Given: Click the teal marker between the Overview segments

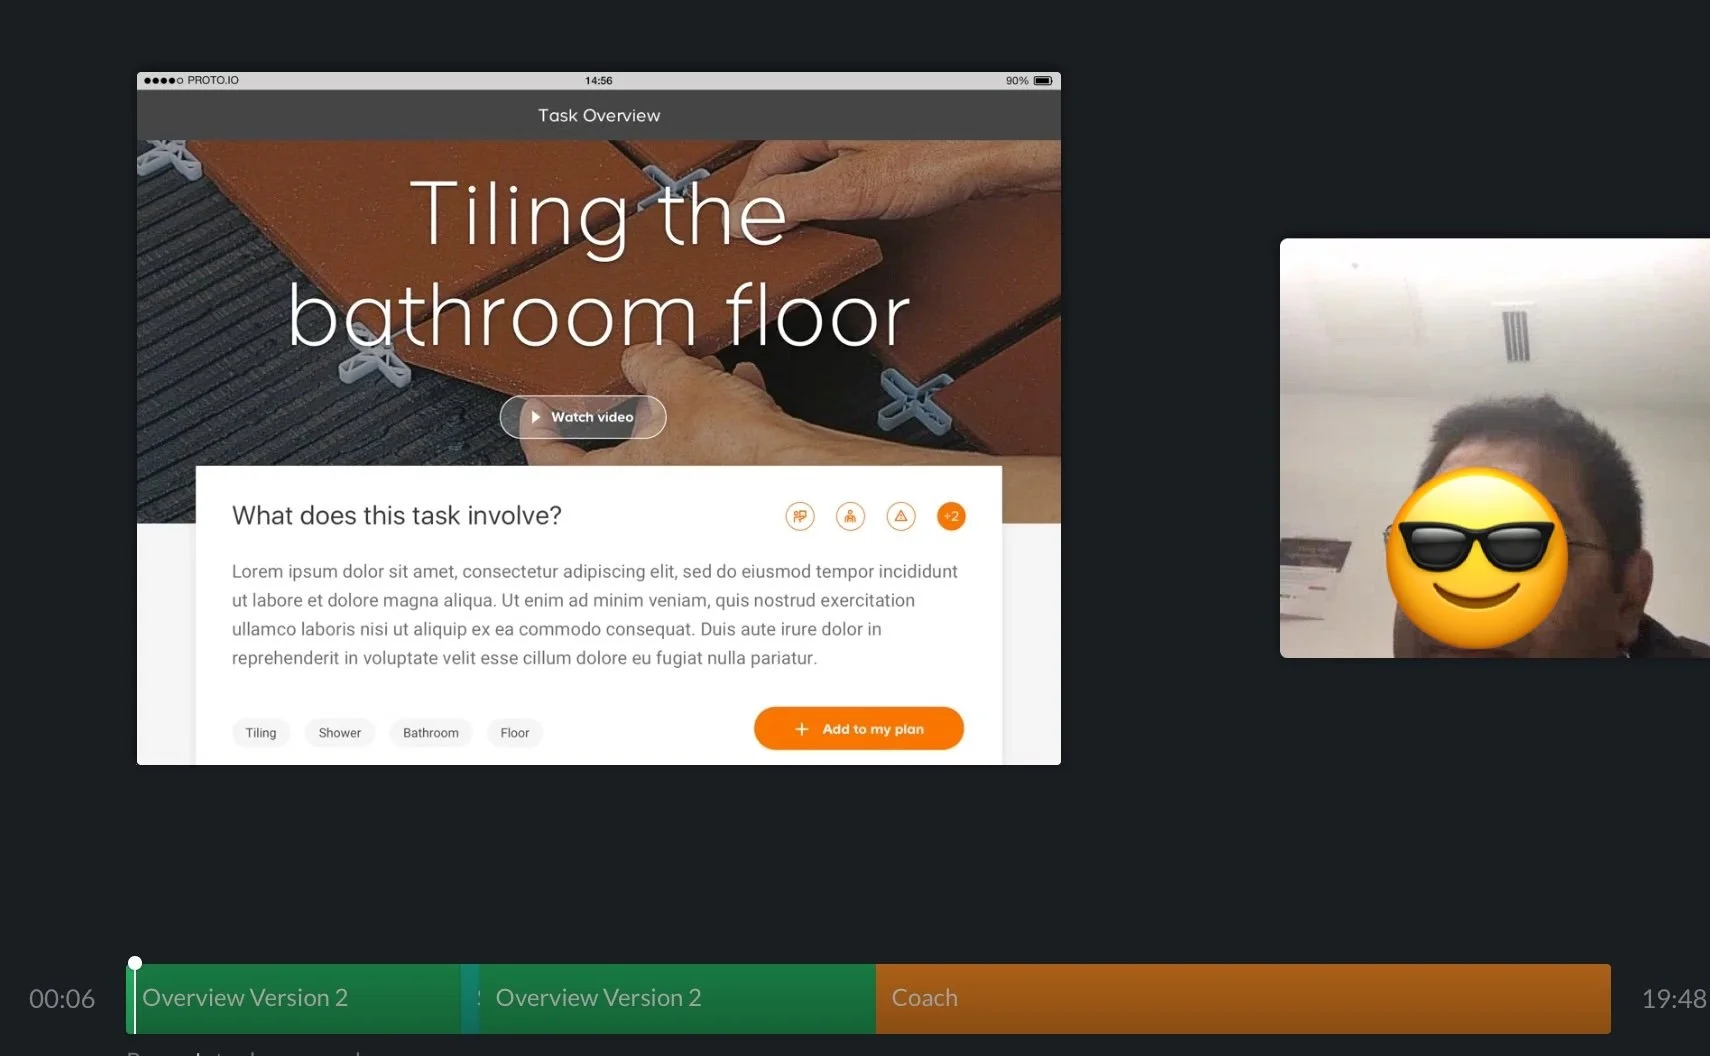Looking at the screenshot, I should [470, 998].
